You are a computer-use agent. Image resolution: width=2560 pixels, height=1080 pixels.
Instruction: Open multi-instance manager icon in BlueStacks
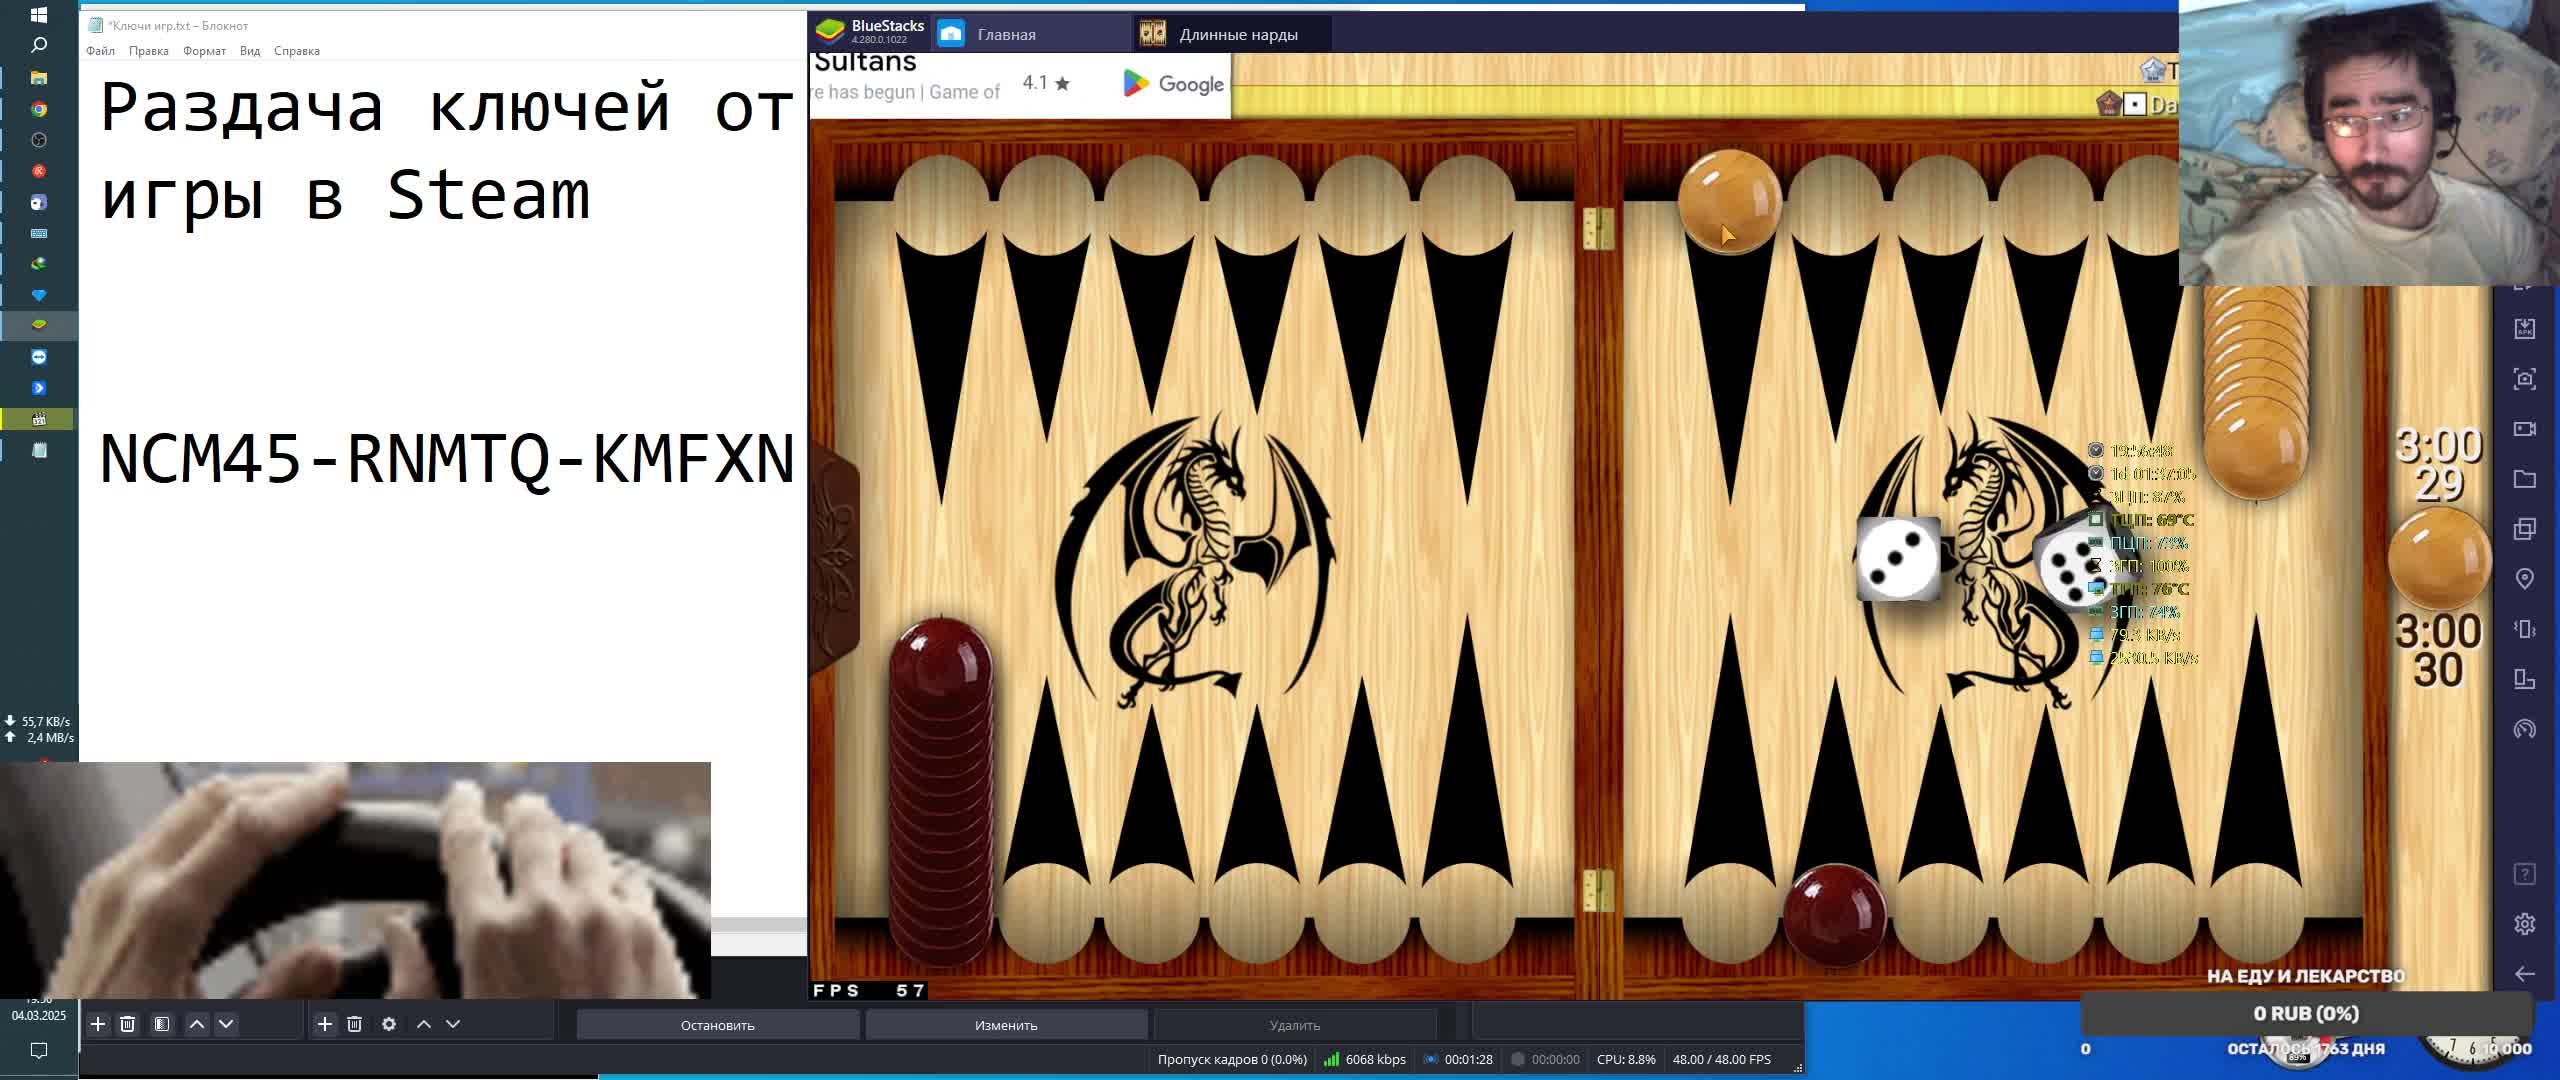click(x=2524, y=529)
